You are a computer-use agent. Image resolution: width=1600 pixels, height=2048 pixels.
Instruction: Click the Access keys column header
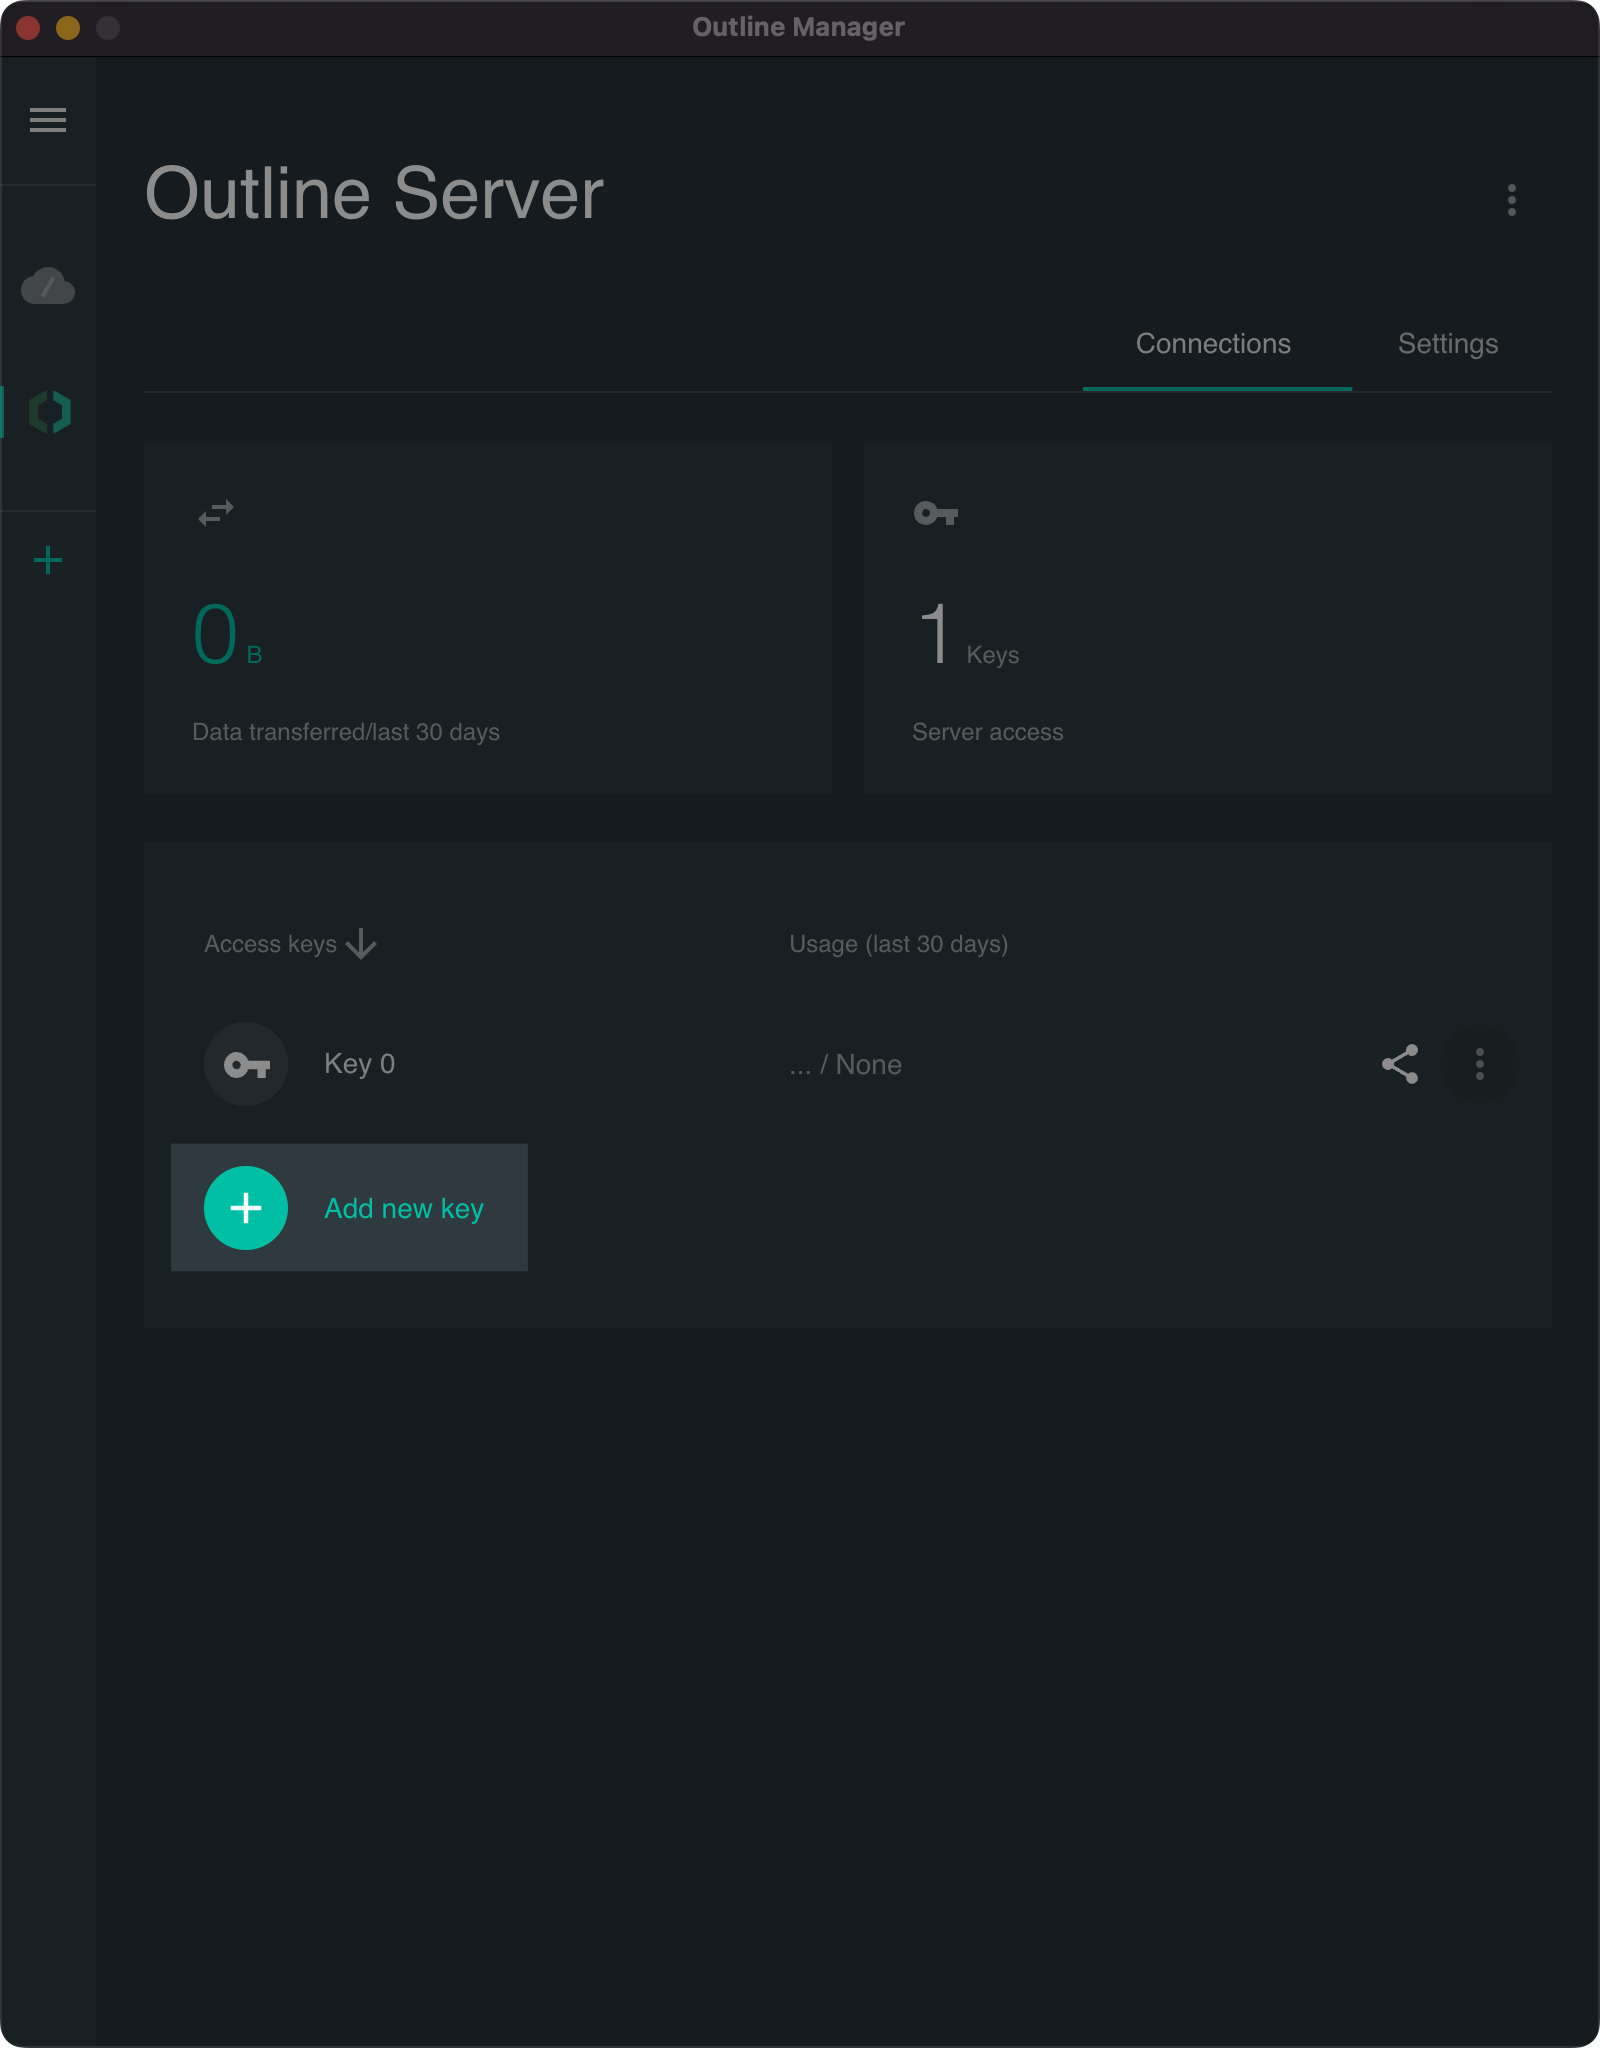click(x=270, y=944)
